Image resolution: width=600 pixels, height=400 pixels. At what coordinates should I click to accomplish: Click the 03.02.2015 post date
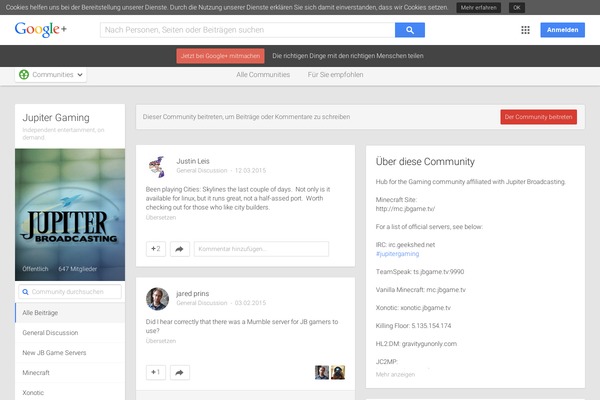(250, 303)
